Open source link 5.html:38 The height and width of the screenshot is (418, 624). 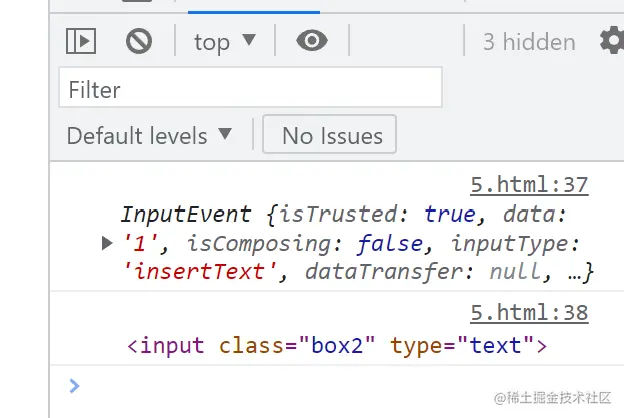[x=529, y=313]
